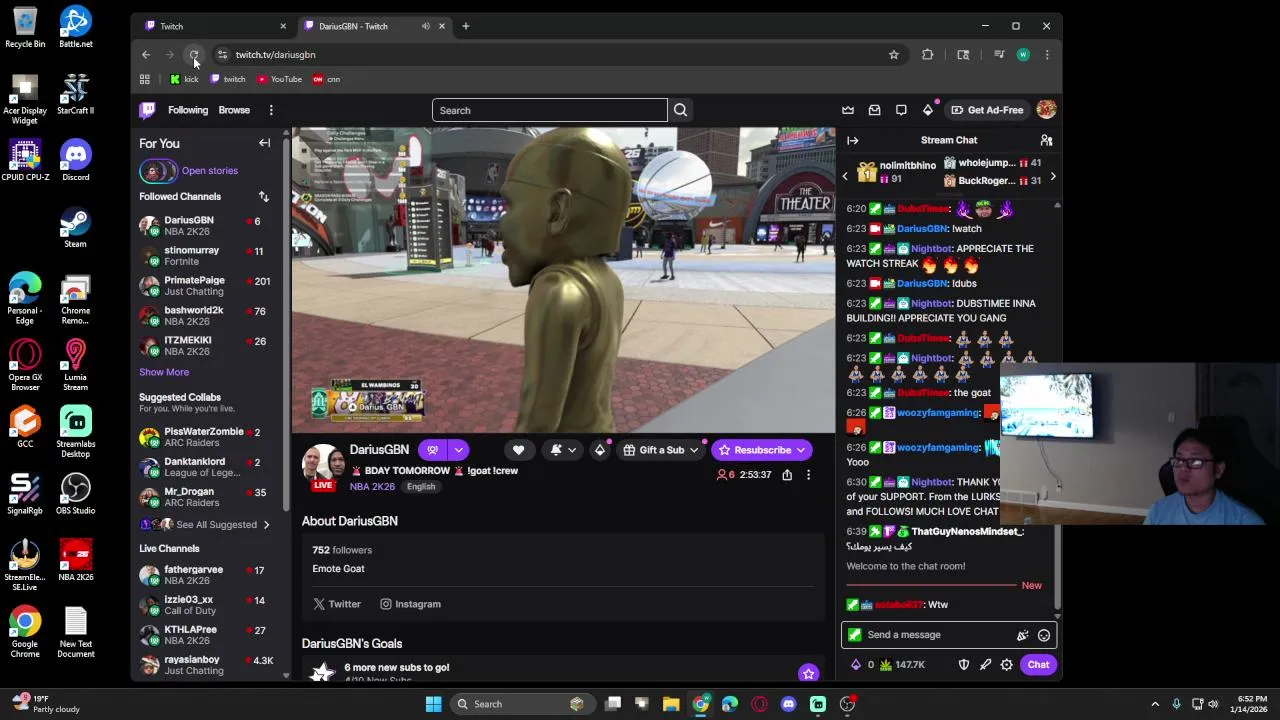Screen dimensions: 1280x720
Task: Cheer Bits icon below the video
Action: 600,450
